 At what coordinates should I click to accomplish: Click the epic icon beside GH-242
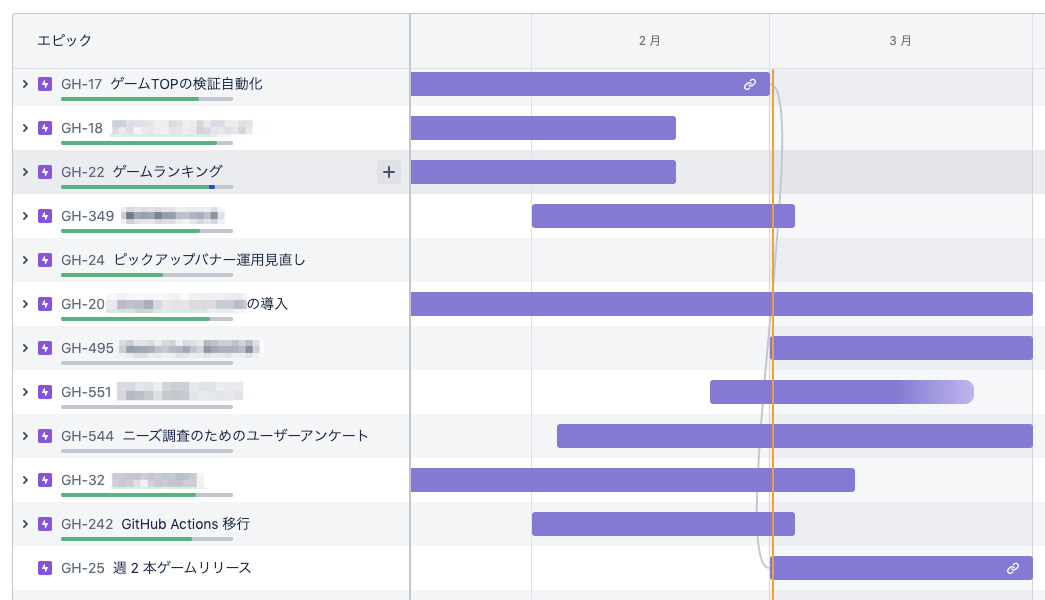pyautogui.click(x=44, y=524)
